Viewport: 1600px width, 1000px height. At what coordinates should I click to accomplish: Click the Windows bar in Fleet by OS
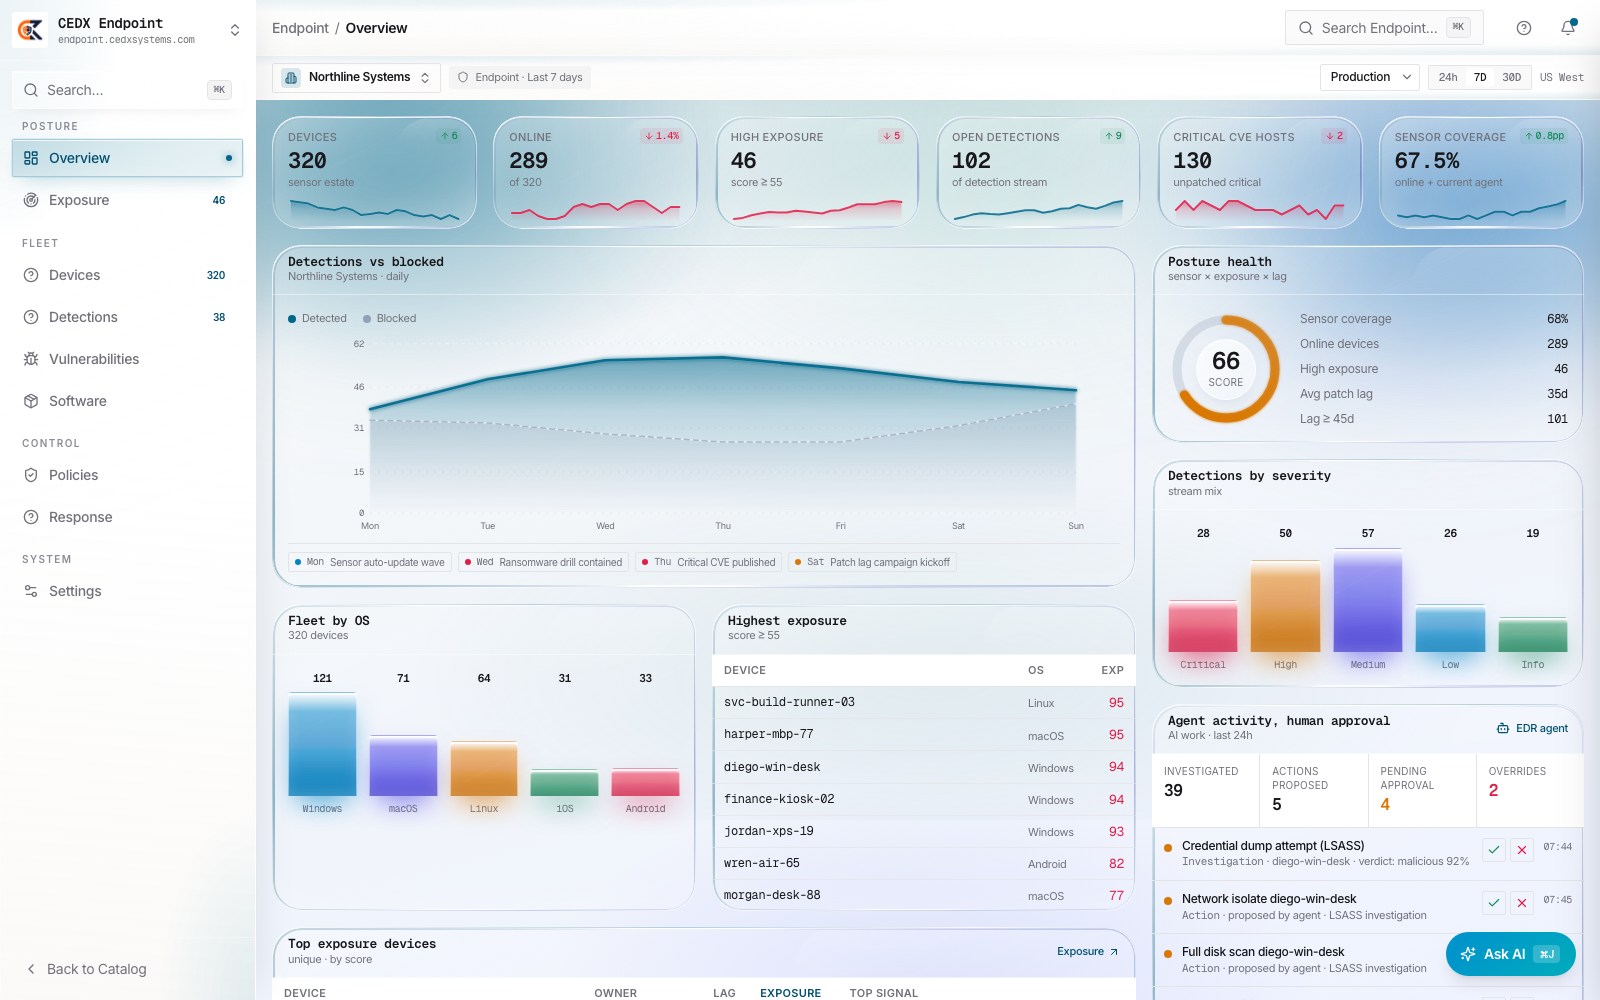[x=322, y=744]
